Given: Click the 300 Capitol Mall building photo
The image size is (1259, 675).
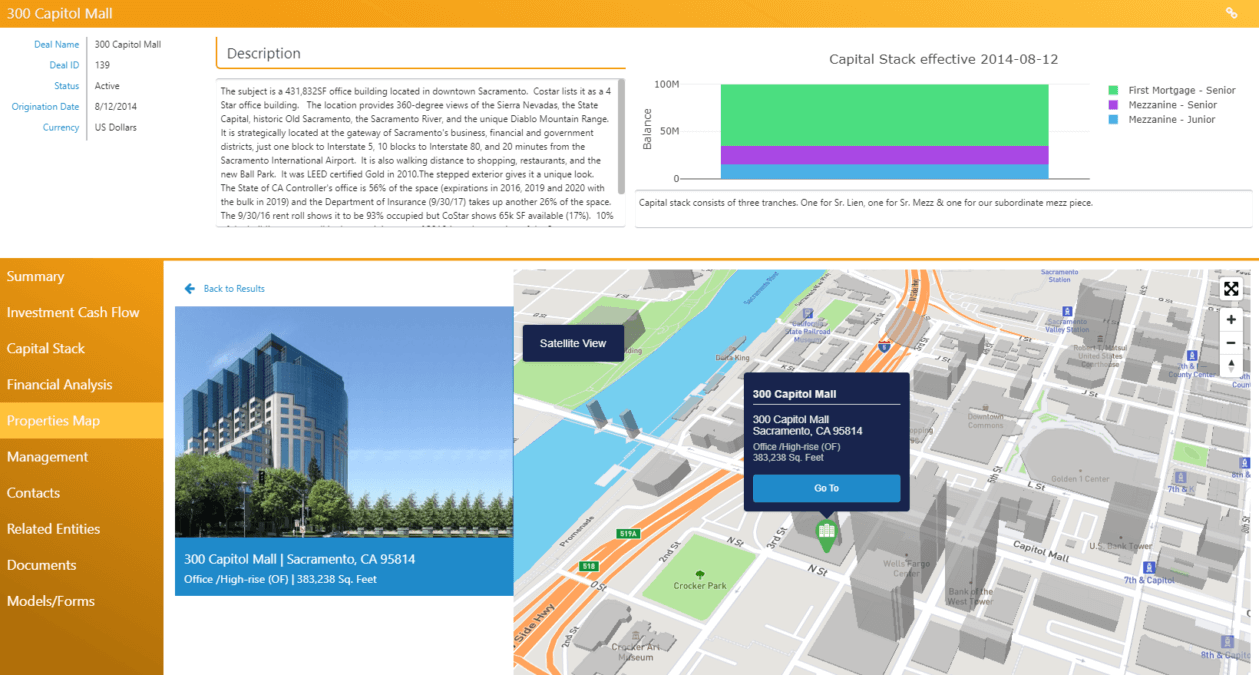Looking at the screenshot, I should 344,422.
